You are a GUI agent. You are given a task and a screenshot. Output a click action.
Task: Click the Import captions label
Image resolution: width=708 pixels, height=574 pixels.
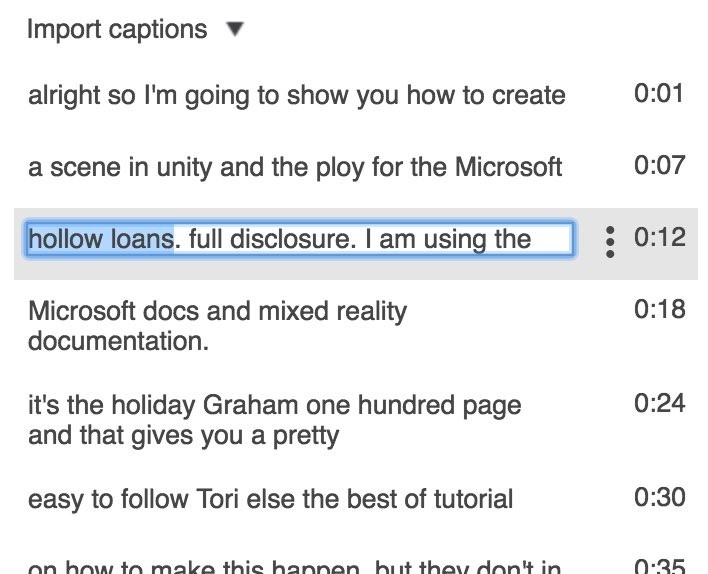117,29
